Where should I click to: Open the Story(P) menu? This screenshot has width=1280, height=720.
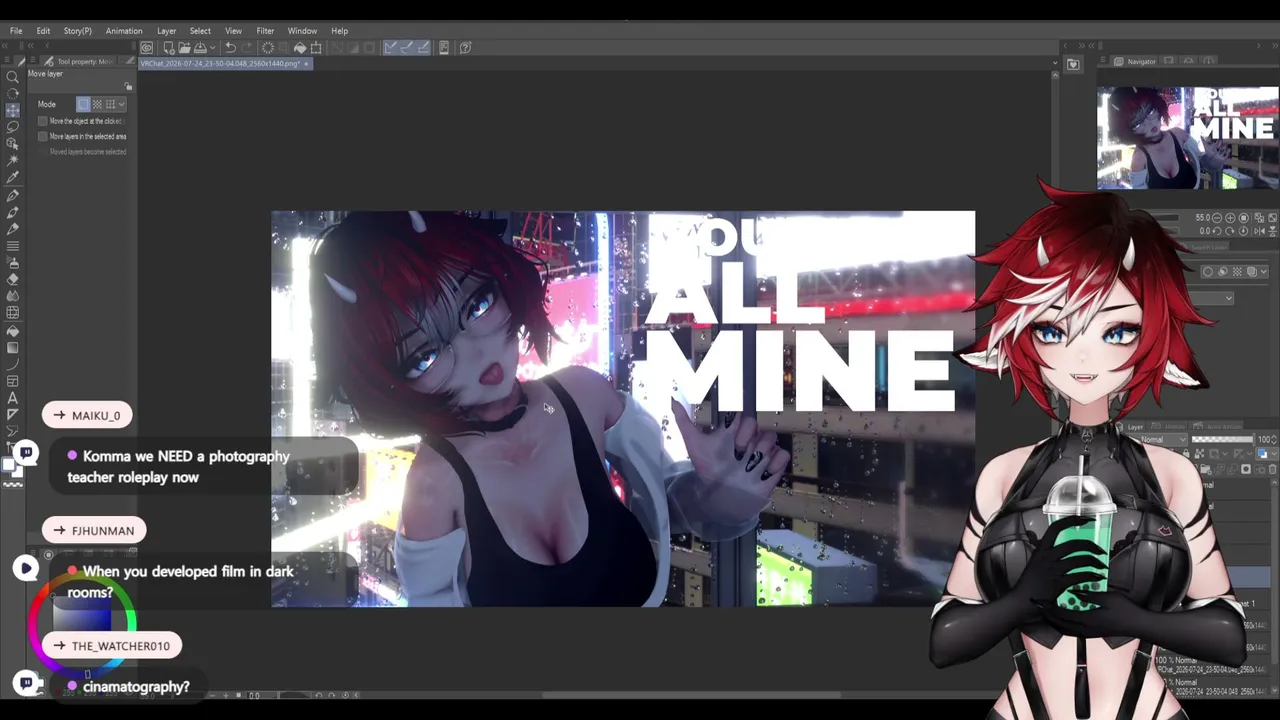(x=77, y=31)
